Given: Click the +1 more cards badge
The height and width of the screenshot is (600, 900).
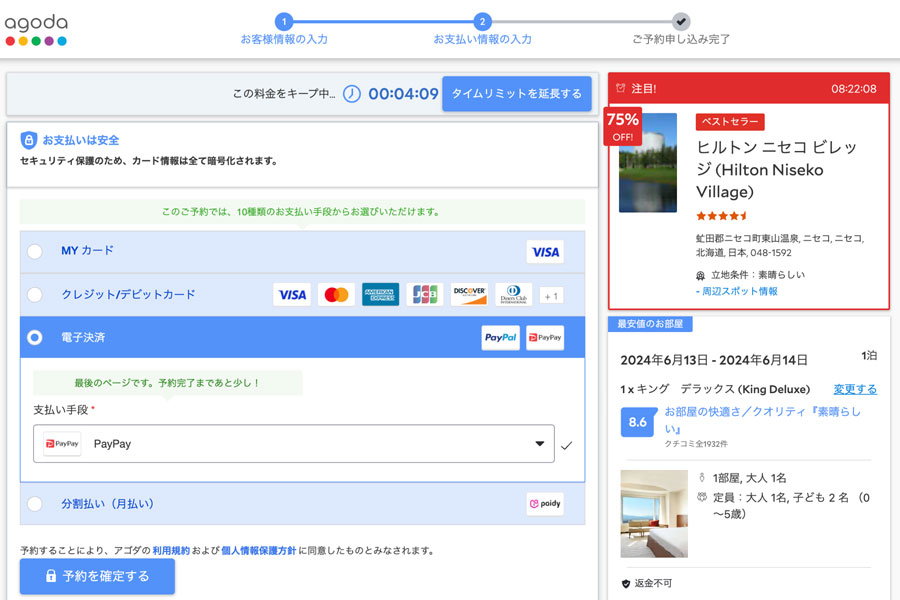Looking at the screenshot, I should pyautogui.click(x=551, y=296).
